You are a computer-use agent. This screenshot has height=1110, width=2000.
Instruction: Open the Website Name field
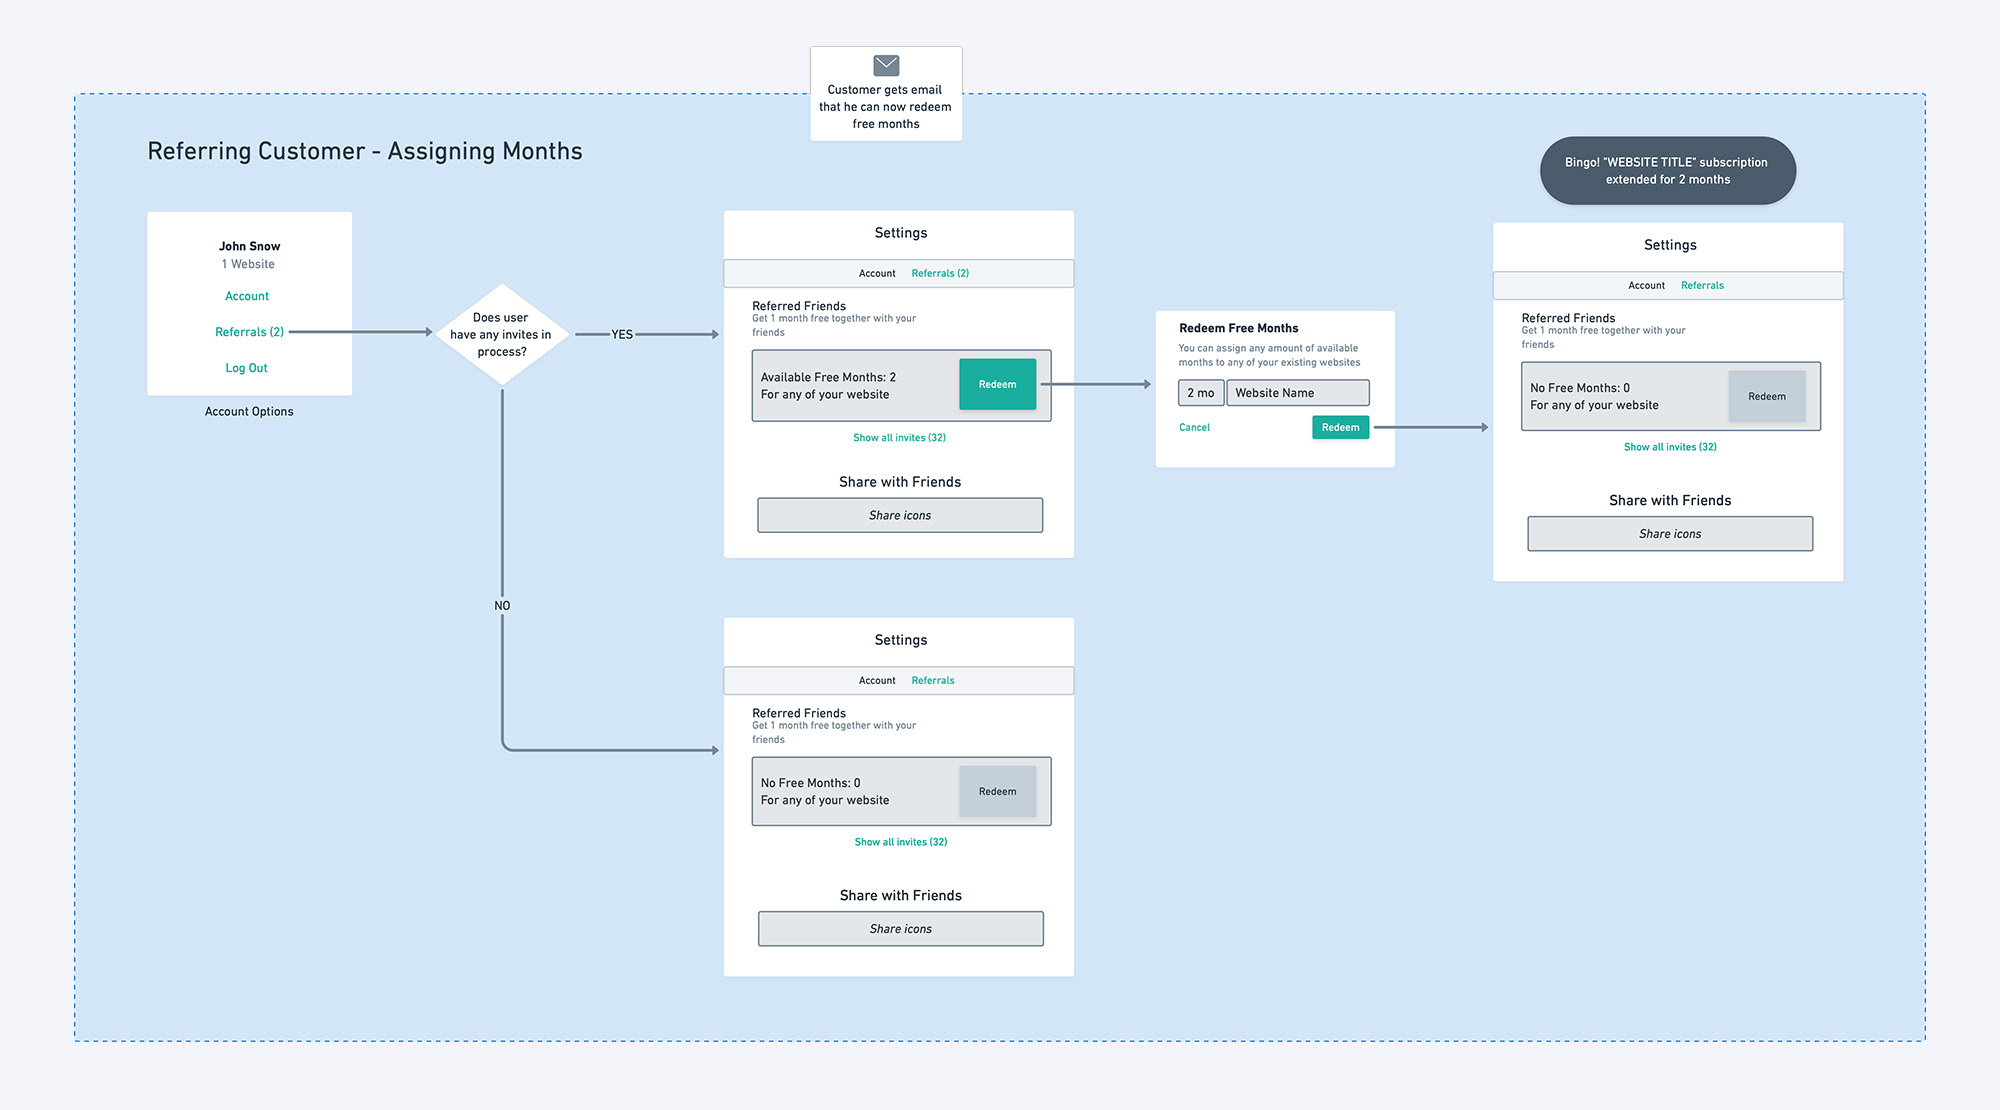(x=1297, y=393)
